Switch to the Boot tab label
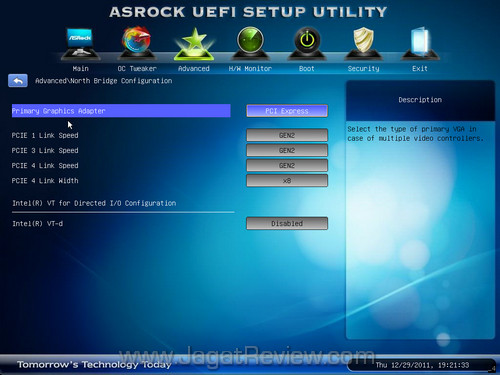Image resolution: width=500 pixels, height=375 pixels. tap(307, 69)
